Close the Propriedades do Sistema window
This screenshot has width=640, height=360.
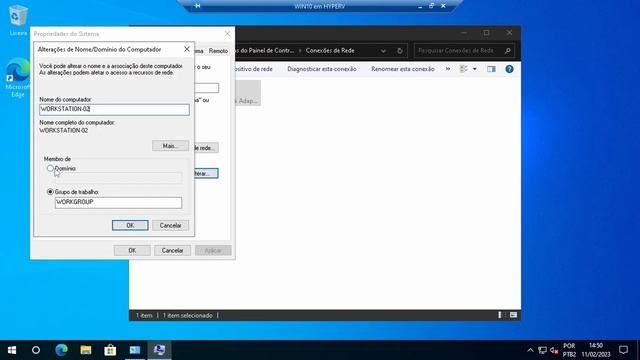227,33
